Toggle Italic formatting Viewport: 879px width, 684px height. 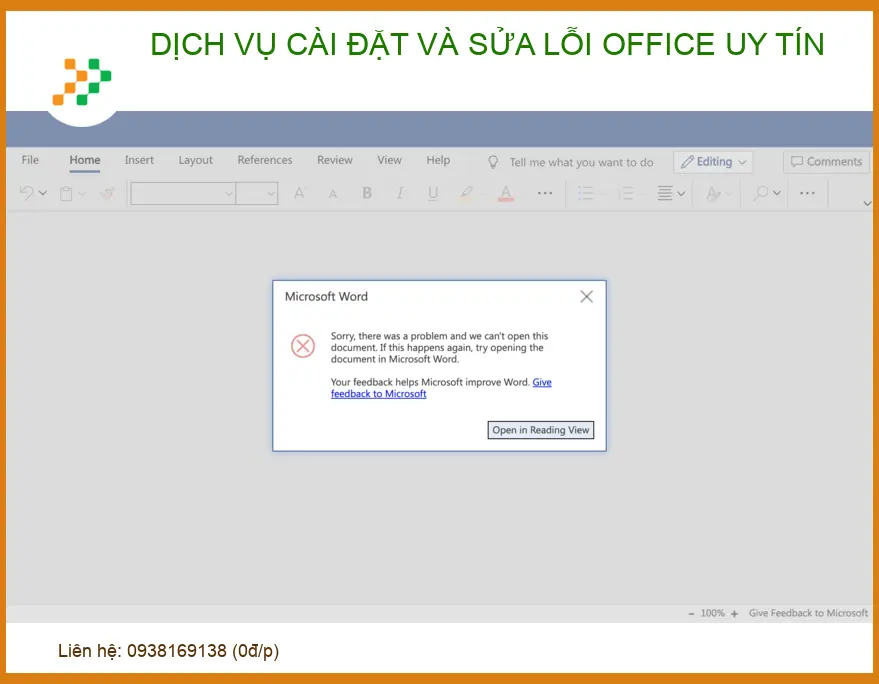400,193
